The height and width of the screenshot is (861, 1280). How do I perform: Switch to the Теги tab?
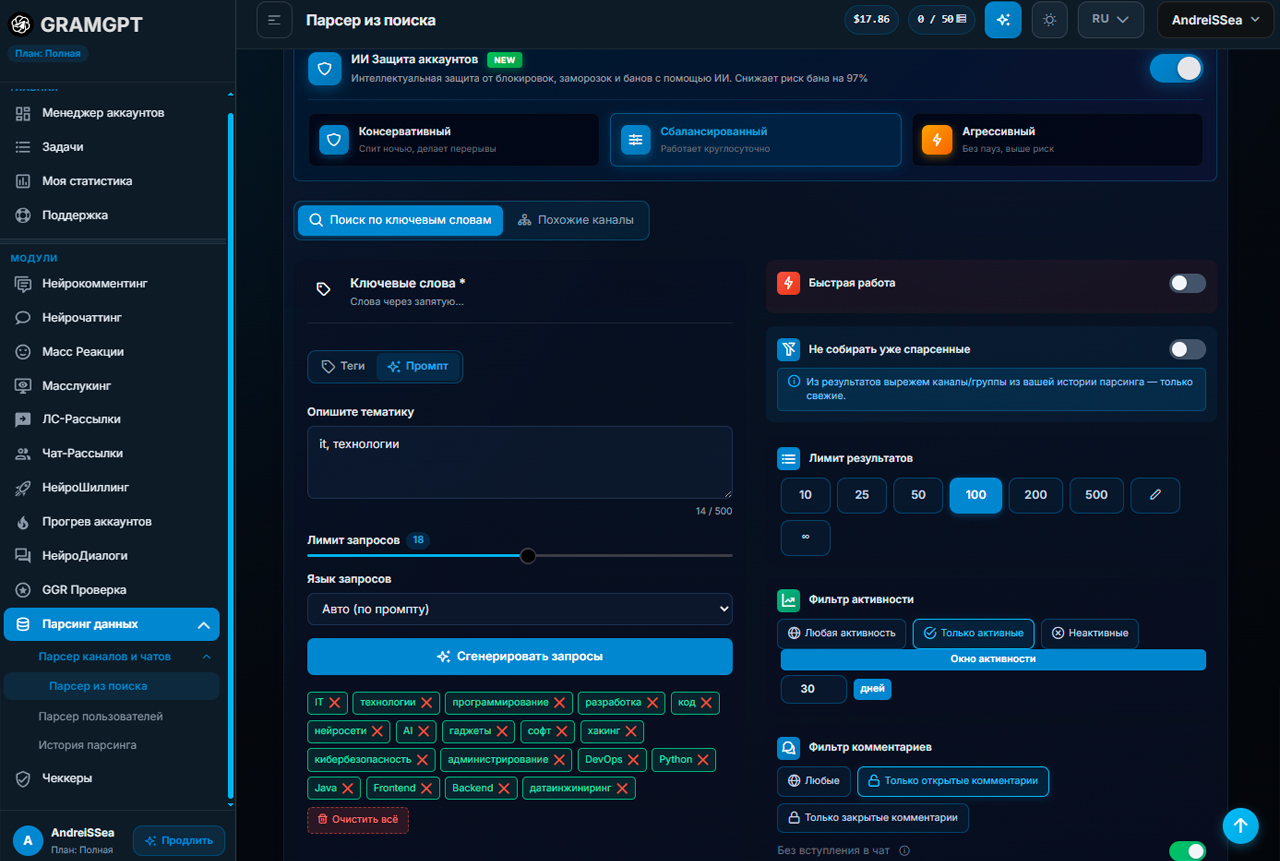click(343, 367)
